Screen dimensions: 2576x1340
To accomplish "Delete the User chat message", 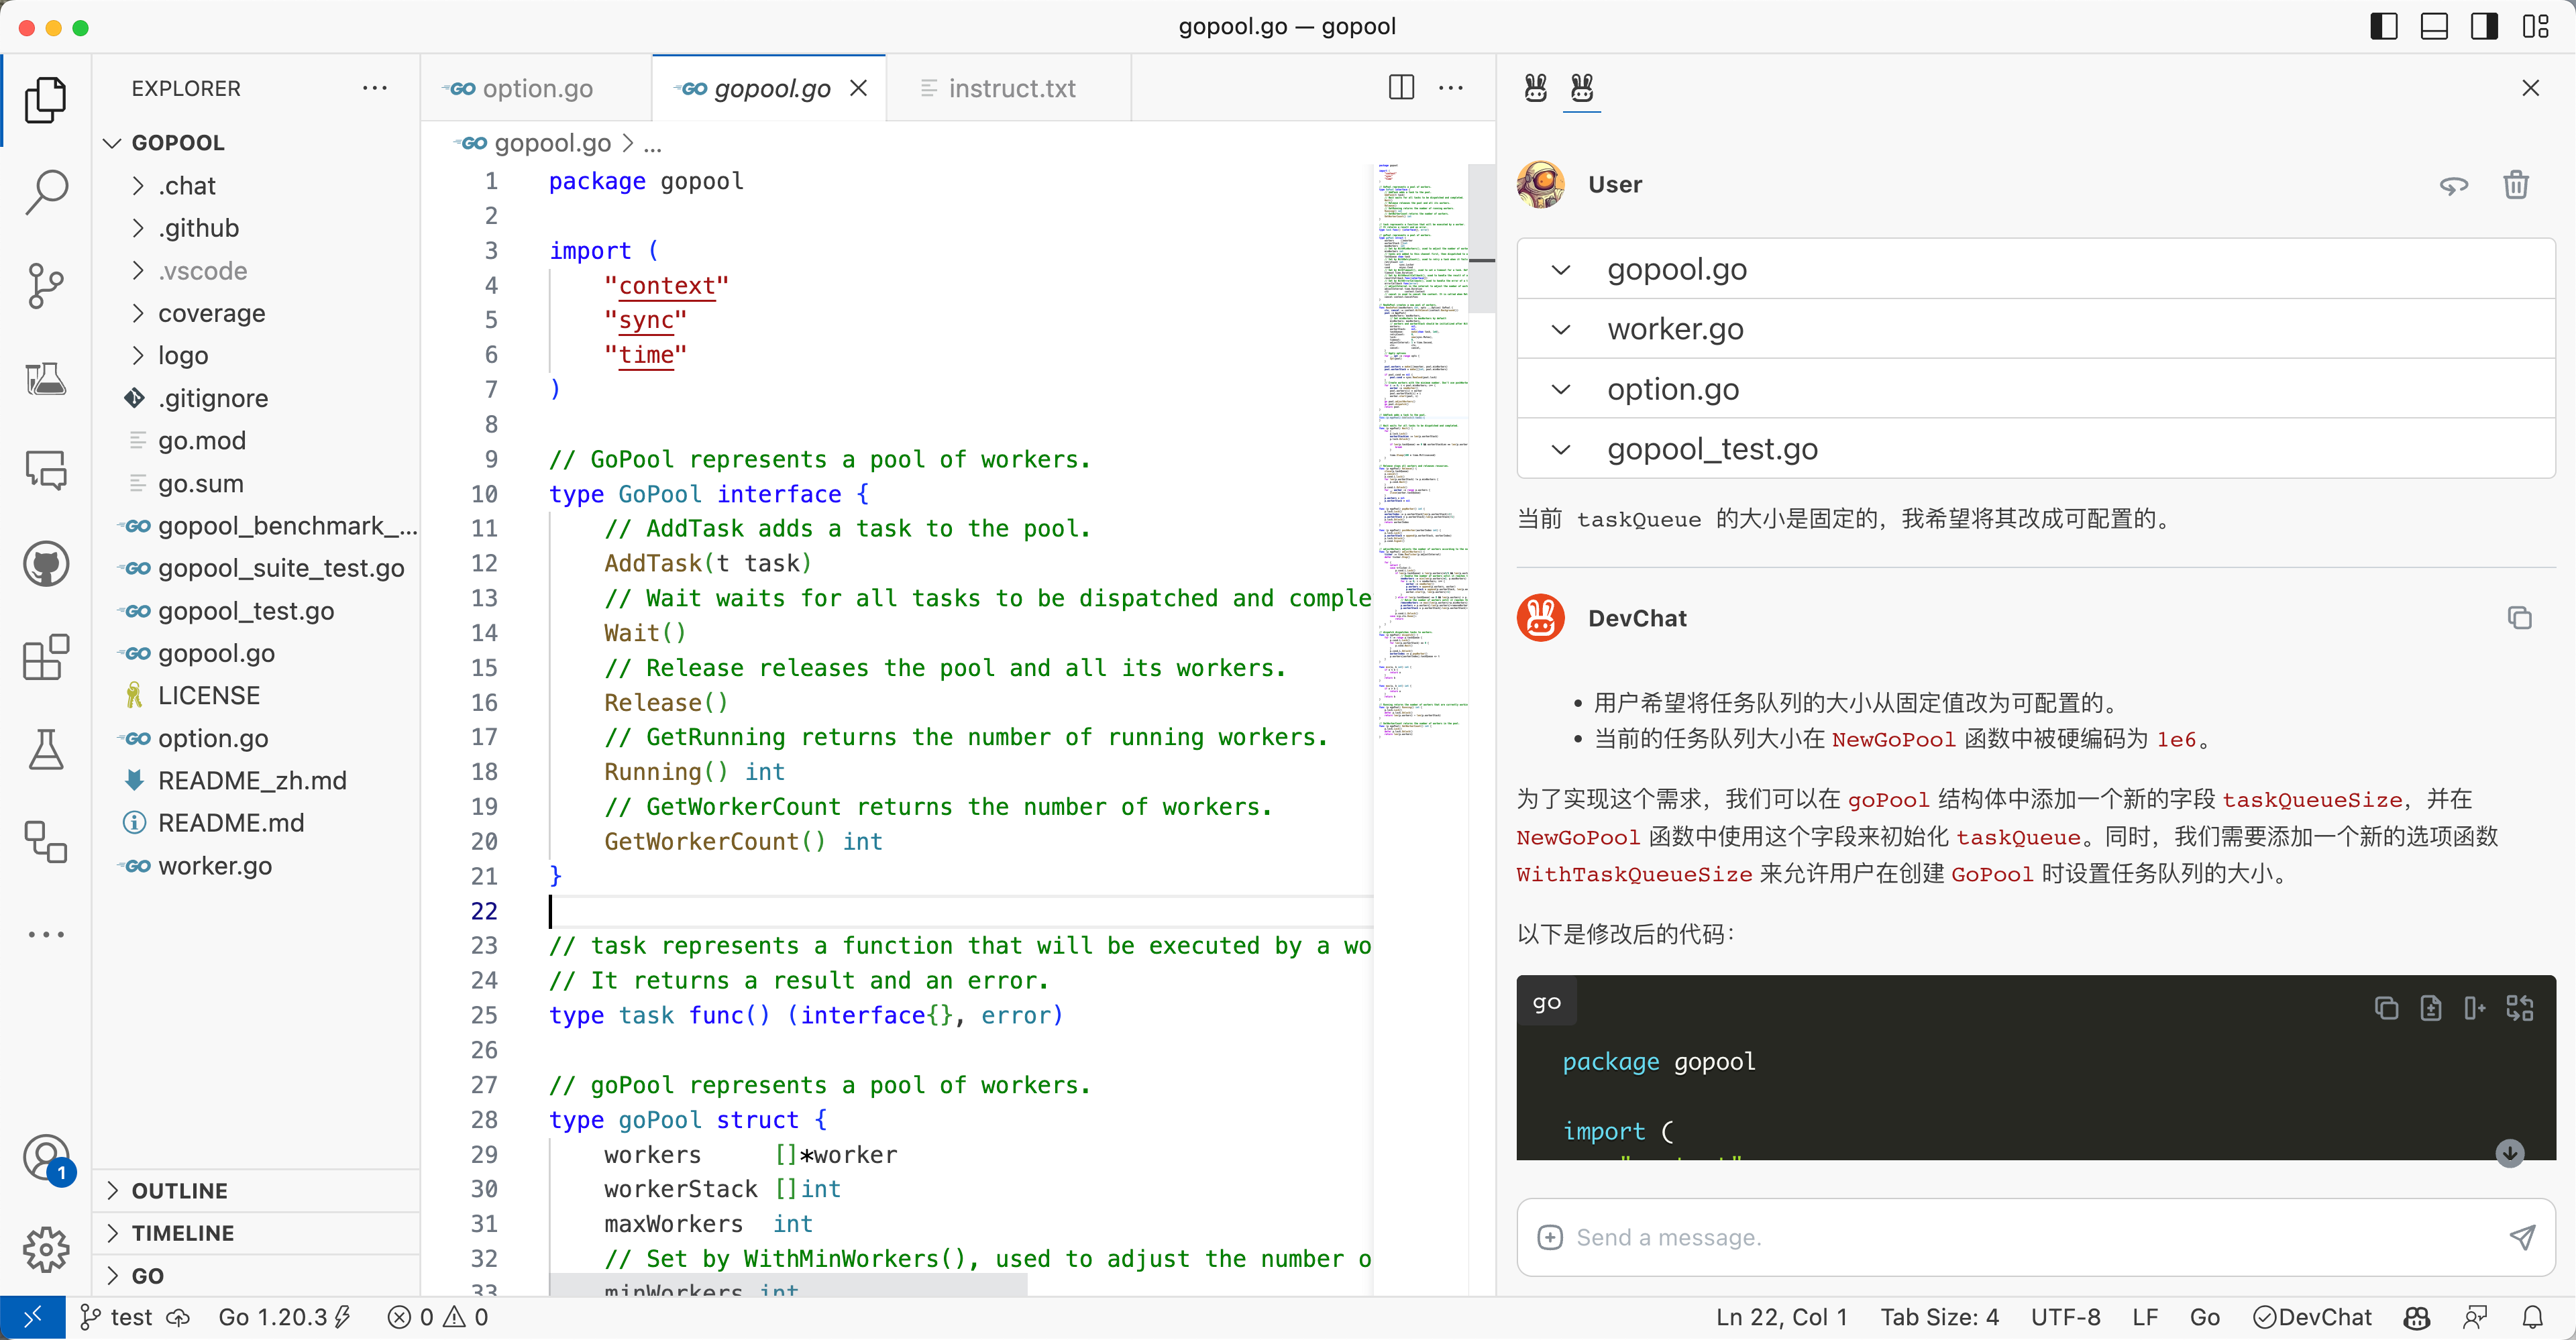I will point(2515,185).
